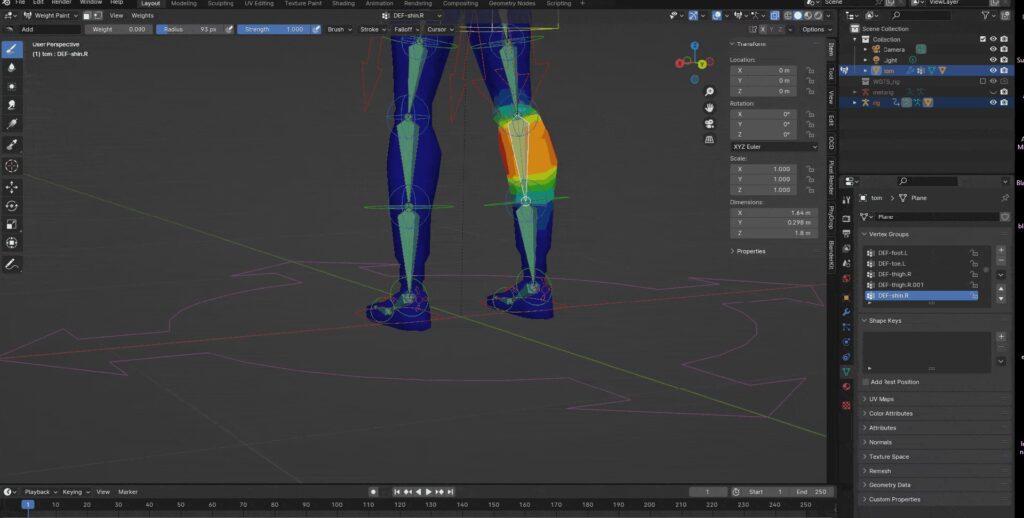Enable Add Rest Position checkbox
The image size is (1024, 518).
[866, 382]
